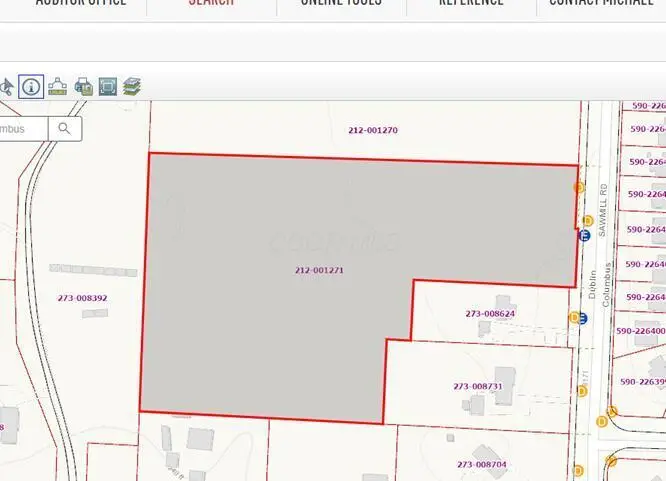Click the magnifier search button
The width and height of the screenshot is (666, 481).
[x=65, y=129]
